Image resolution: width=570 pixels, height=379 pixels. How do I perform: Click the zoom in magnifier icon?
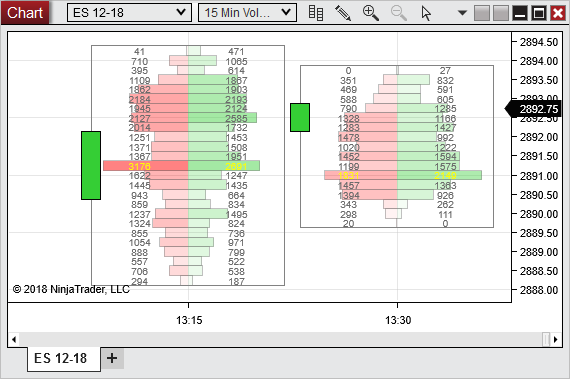[370, 13]
